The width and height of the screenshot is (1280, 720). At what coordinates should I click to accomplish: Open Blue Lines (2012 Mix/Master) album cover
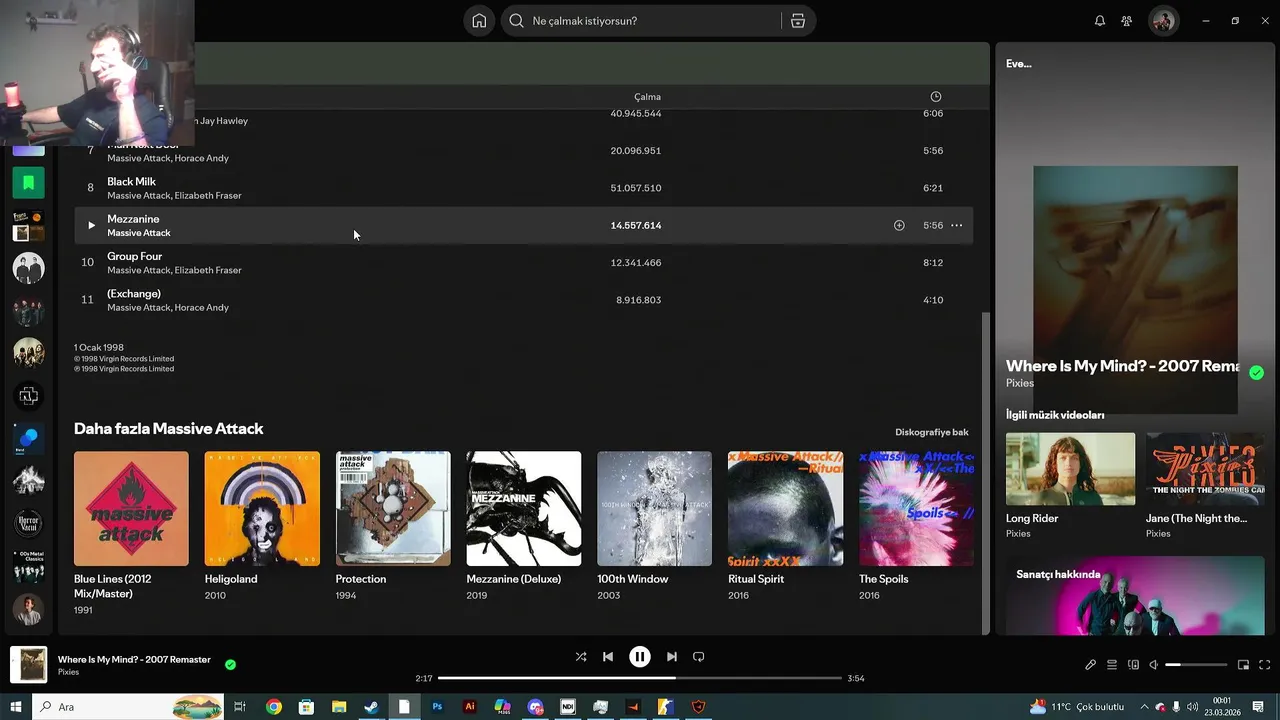131,509
